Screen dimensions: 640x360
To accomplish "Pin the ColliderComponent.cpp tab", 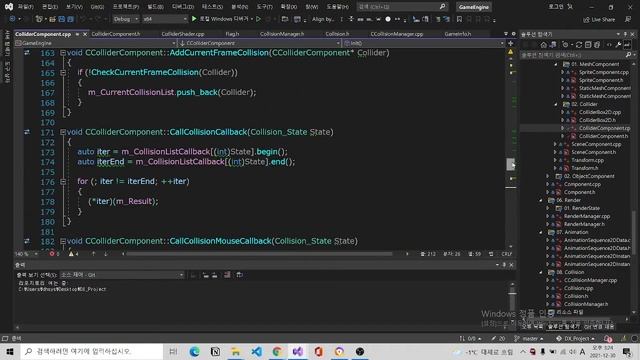I will pos(77,34).
